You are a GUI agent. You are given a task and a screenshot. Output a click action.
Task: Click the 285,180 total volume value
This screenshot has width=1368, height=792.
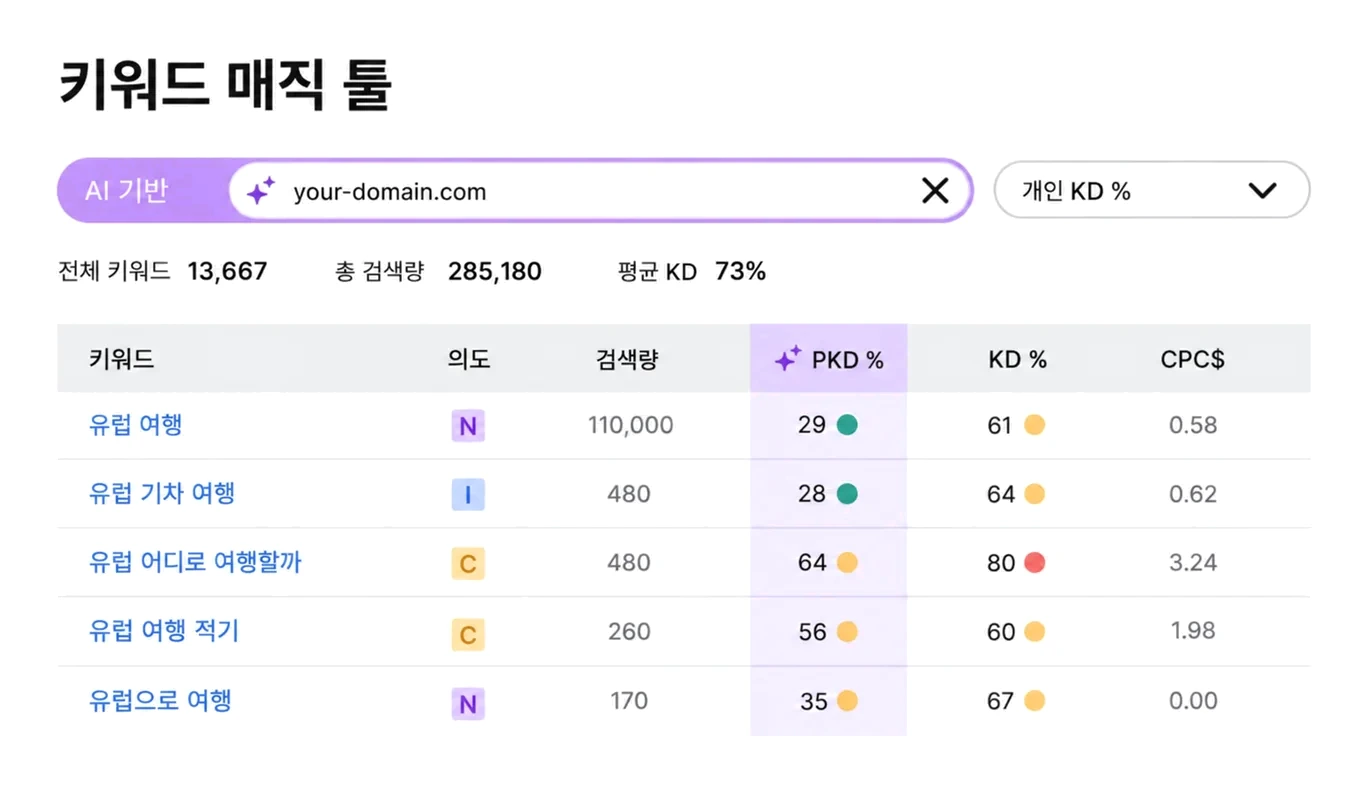pyautogui.click(x=495, y=271)
